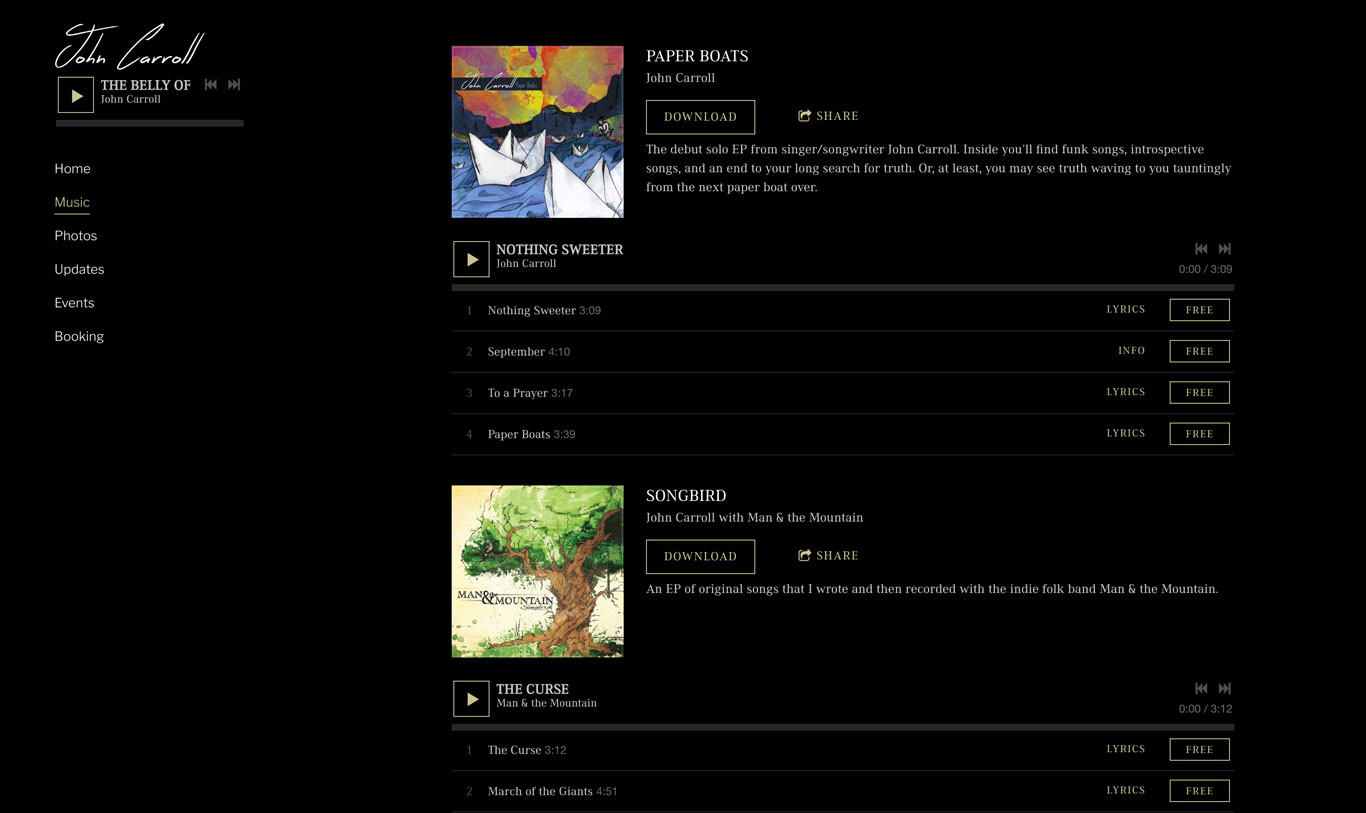Play The Belly Of in sidebar player
This screenshot has height=813, width=1366.
[76, 95]
